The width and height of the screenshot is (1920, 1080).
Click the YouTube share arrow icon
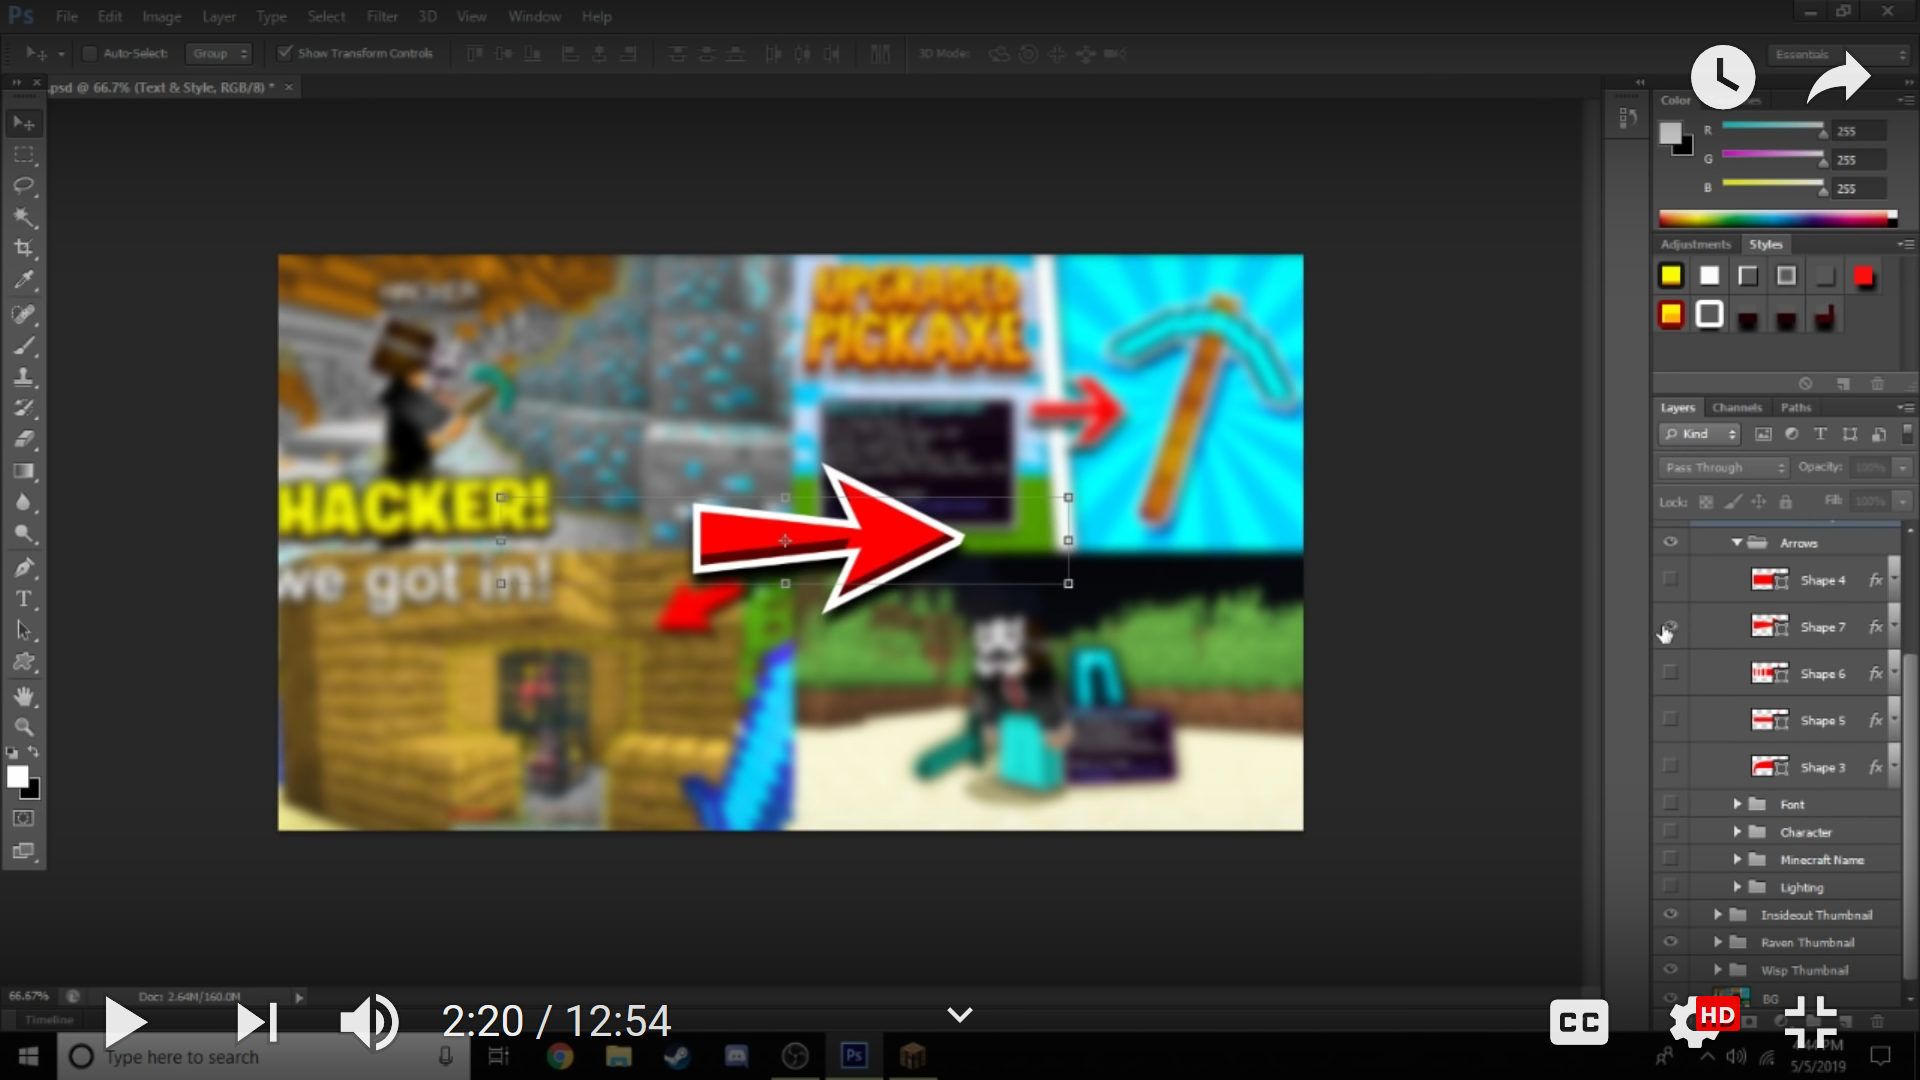click(x=1838, y=77)
